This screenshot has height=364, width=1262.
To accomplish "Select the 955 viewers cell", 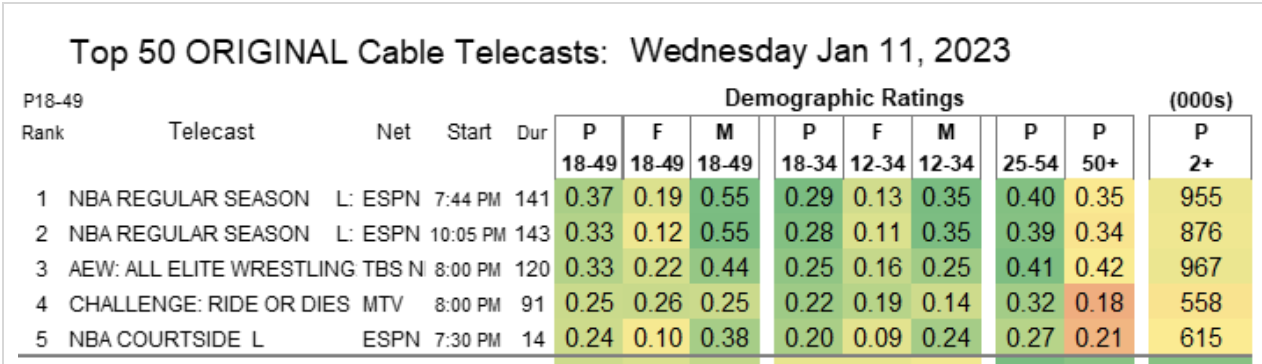I will click(x=1201, y=200).
